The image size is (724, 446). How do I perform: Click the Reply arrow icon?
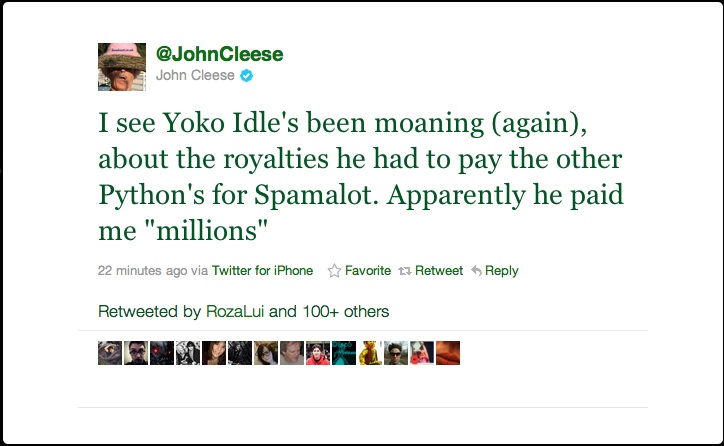tap(476, 271)
